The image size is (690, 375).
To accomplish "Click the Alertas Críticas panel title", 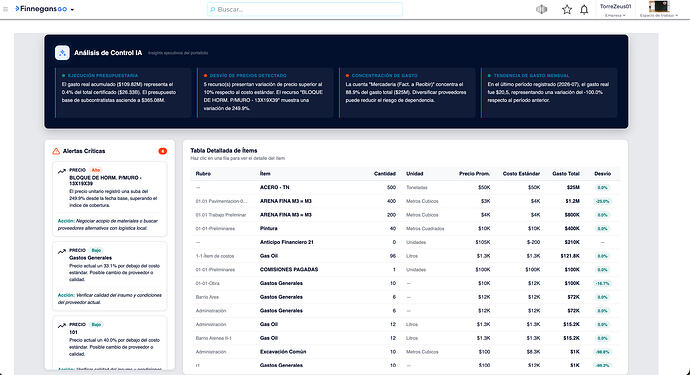I will coord(84,151).
